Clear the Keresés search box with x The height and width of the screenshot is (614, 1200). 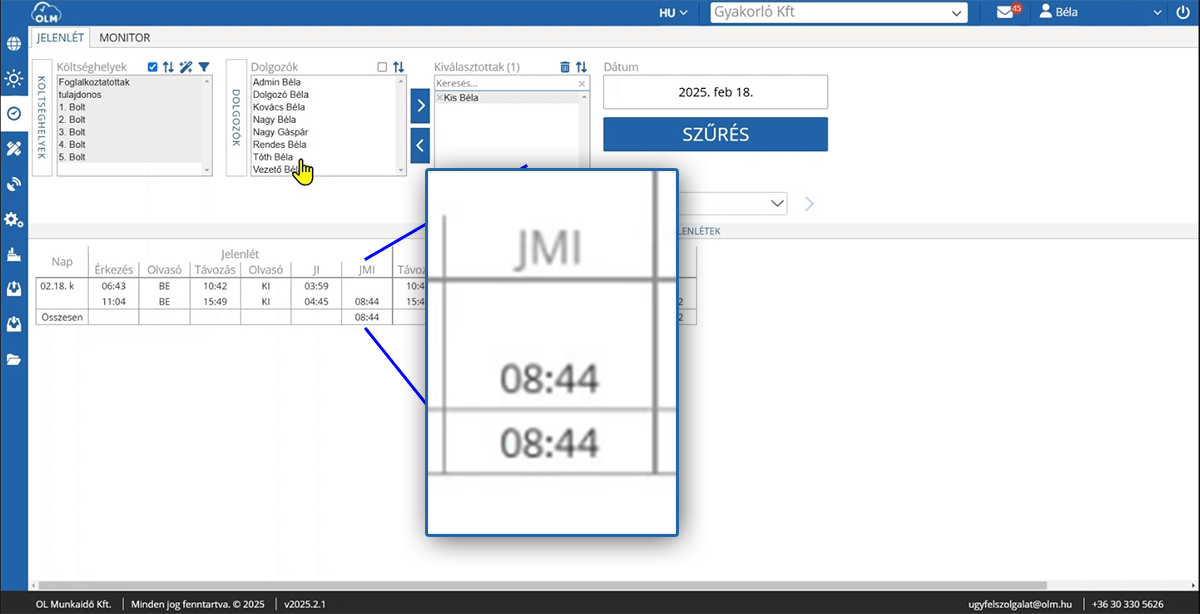(x=582, y=85)
